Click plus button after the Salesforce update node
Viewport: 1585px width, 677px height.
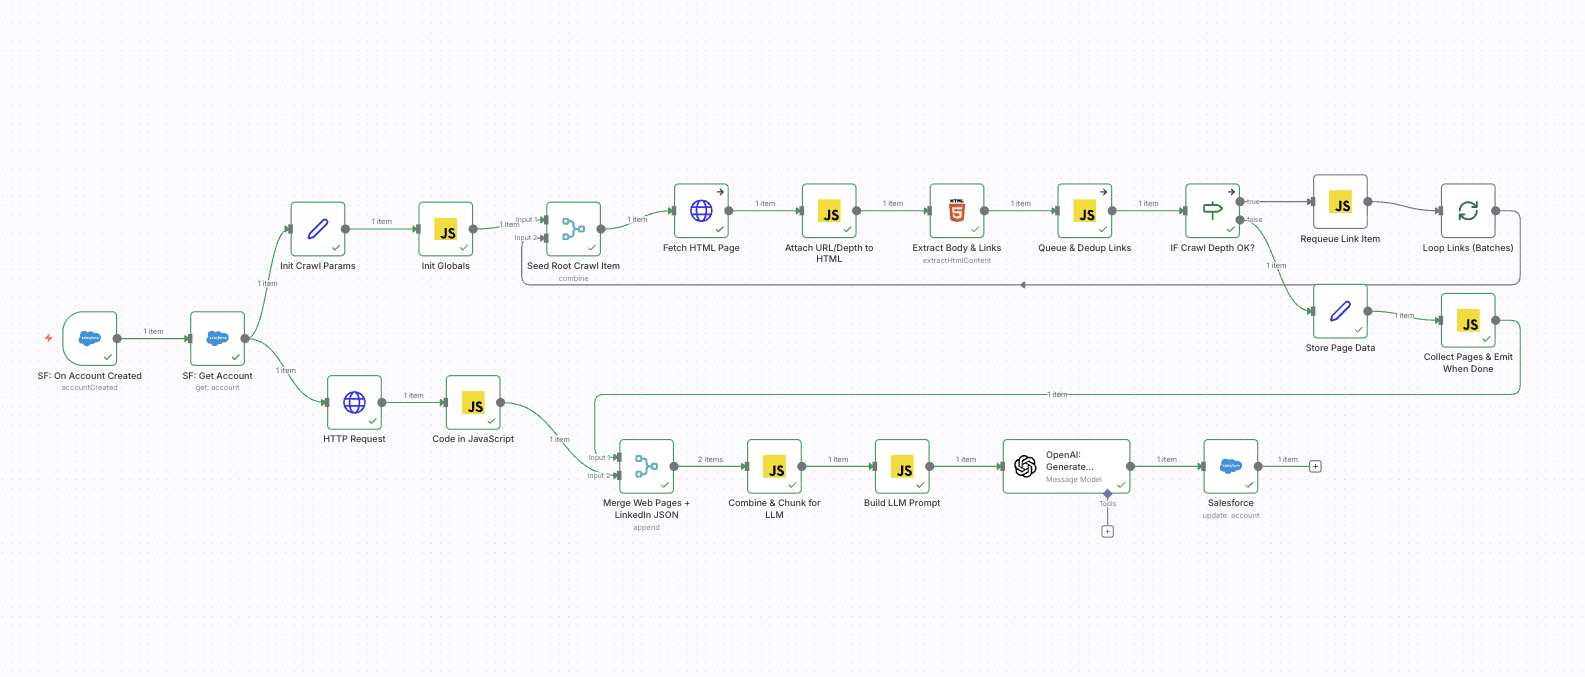point(1315,466)
